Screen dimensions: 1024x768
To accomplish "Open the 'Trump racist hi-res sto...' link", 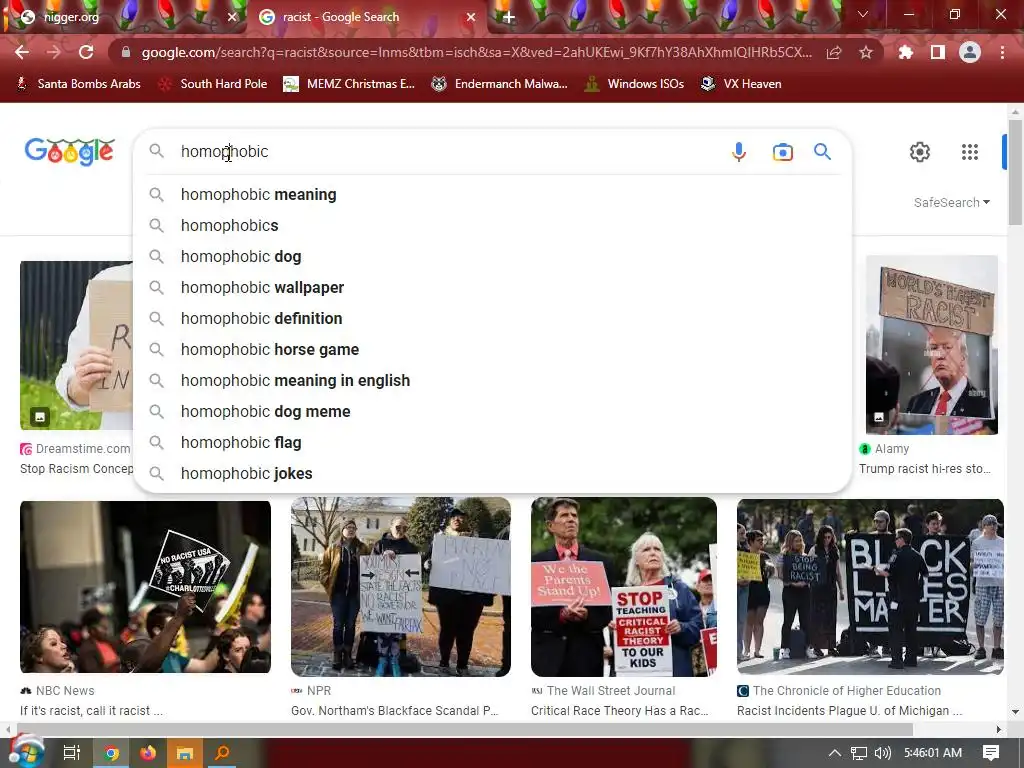I will pyautogui.click(x=925, y=469).
